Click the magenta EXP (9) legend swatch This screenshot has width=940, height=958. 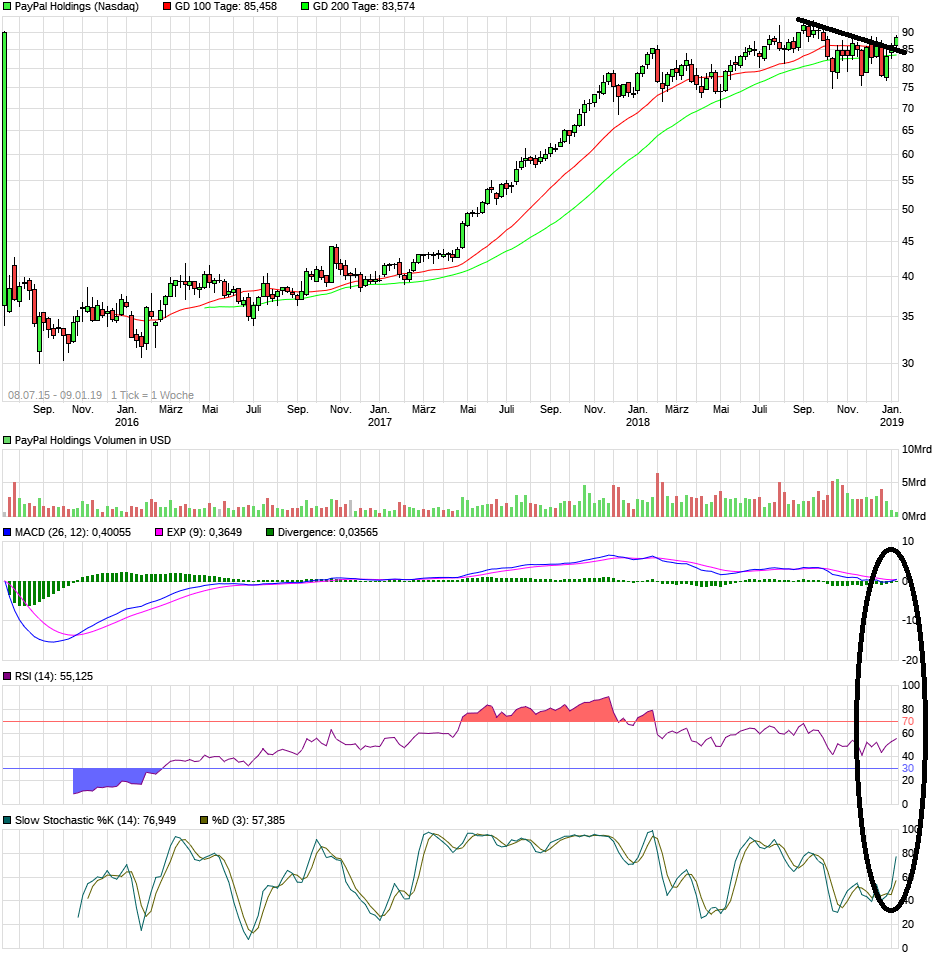point(159,533)
